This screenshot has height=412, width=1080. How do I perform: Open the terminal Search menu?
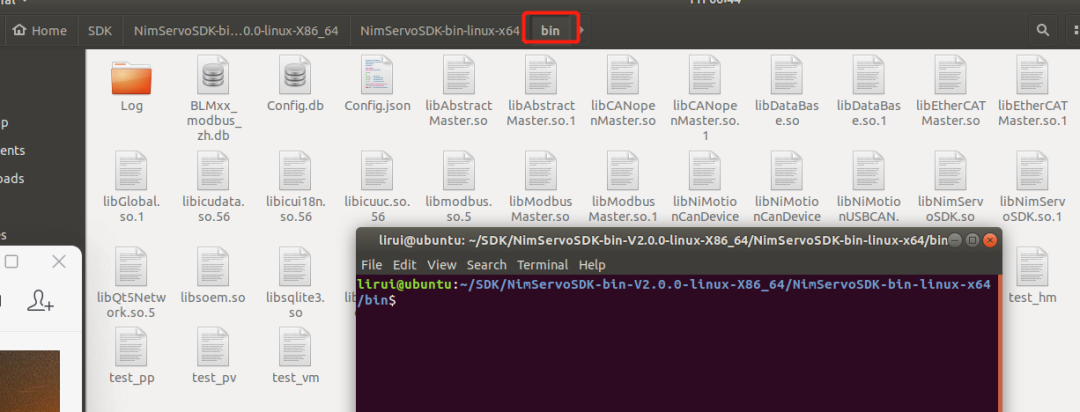(486, 265)
